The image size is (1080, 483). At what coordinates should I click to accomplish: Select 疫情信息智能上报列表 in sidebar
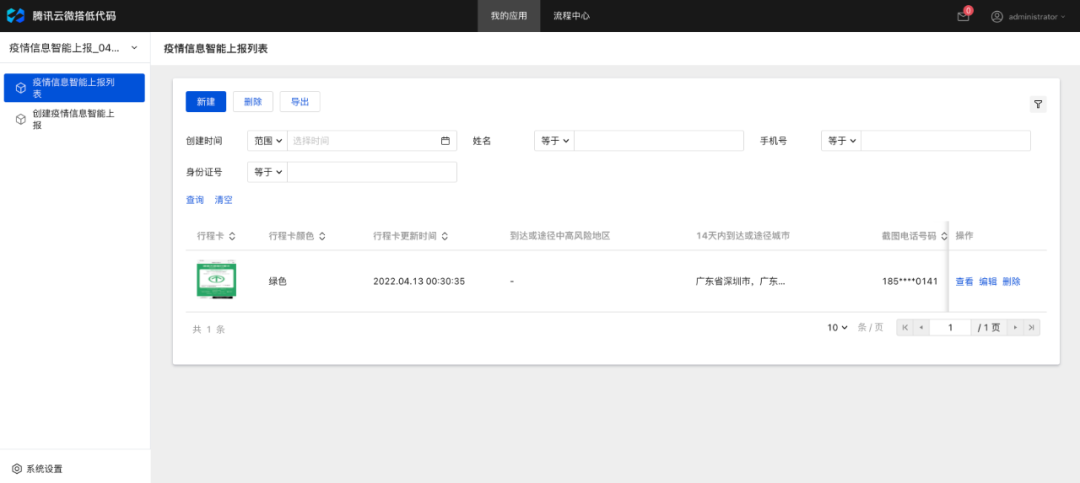click(x=74, y=88)
